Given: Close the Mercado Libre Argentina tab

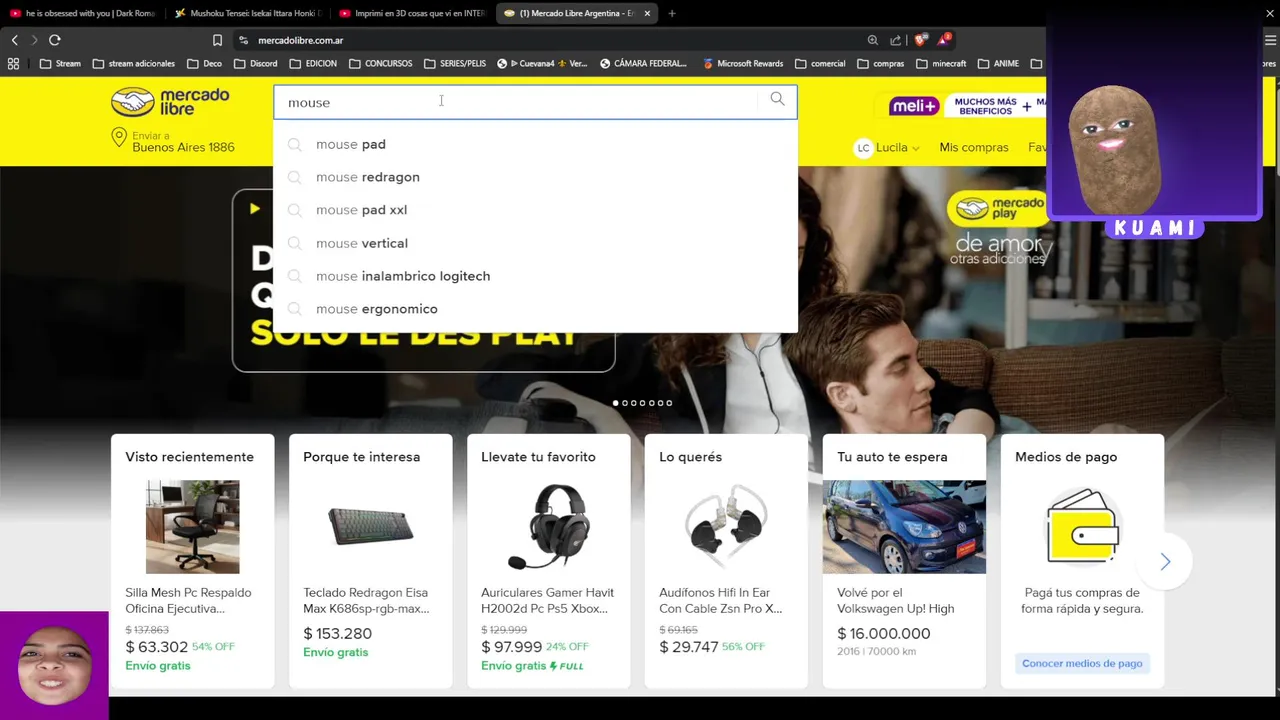Looking at the screenshot, I should point(647,13).
